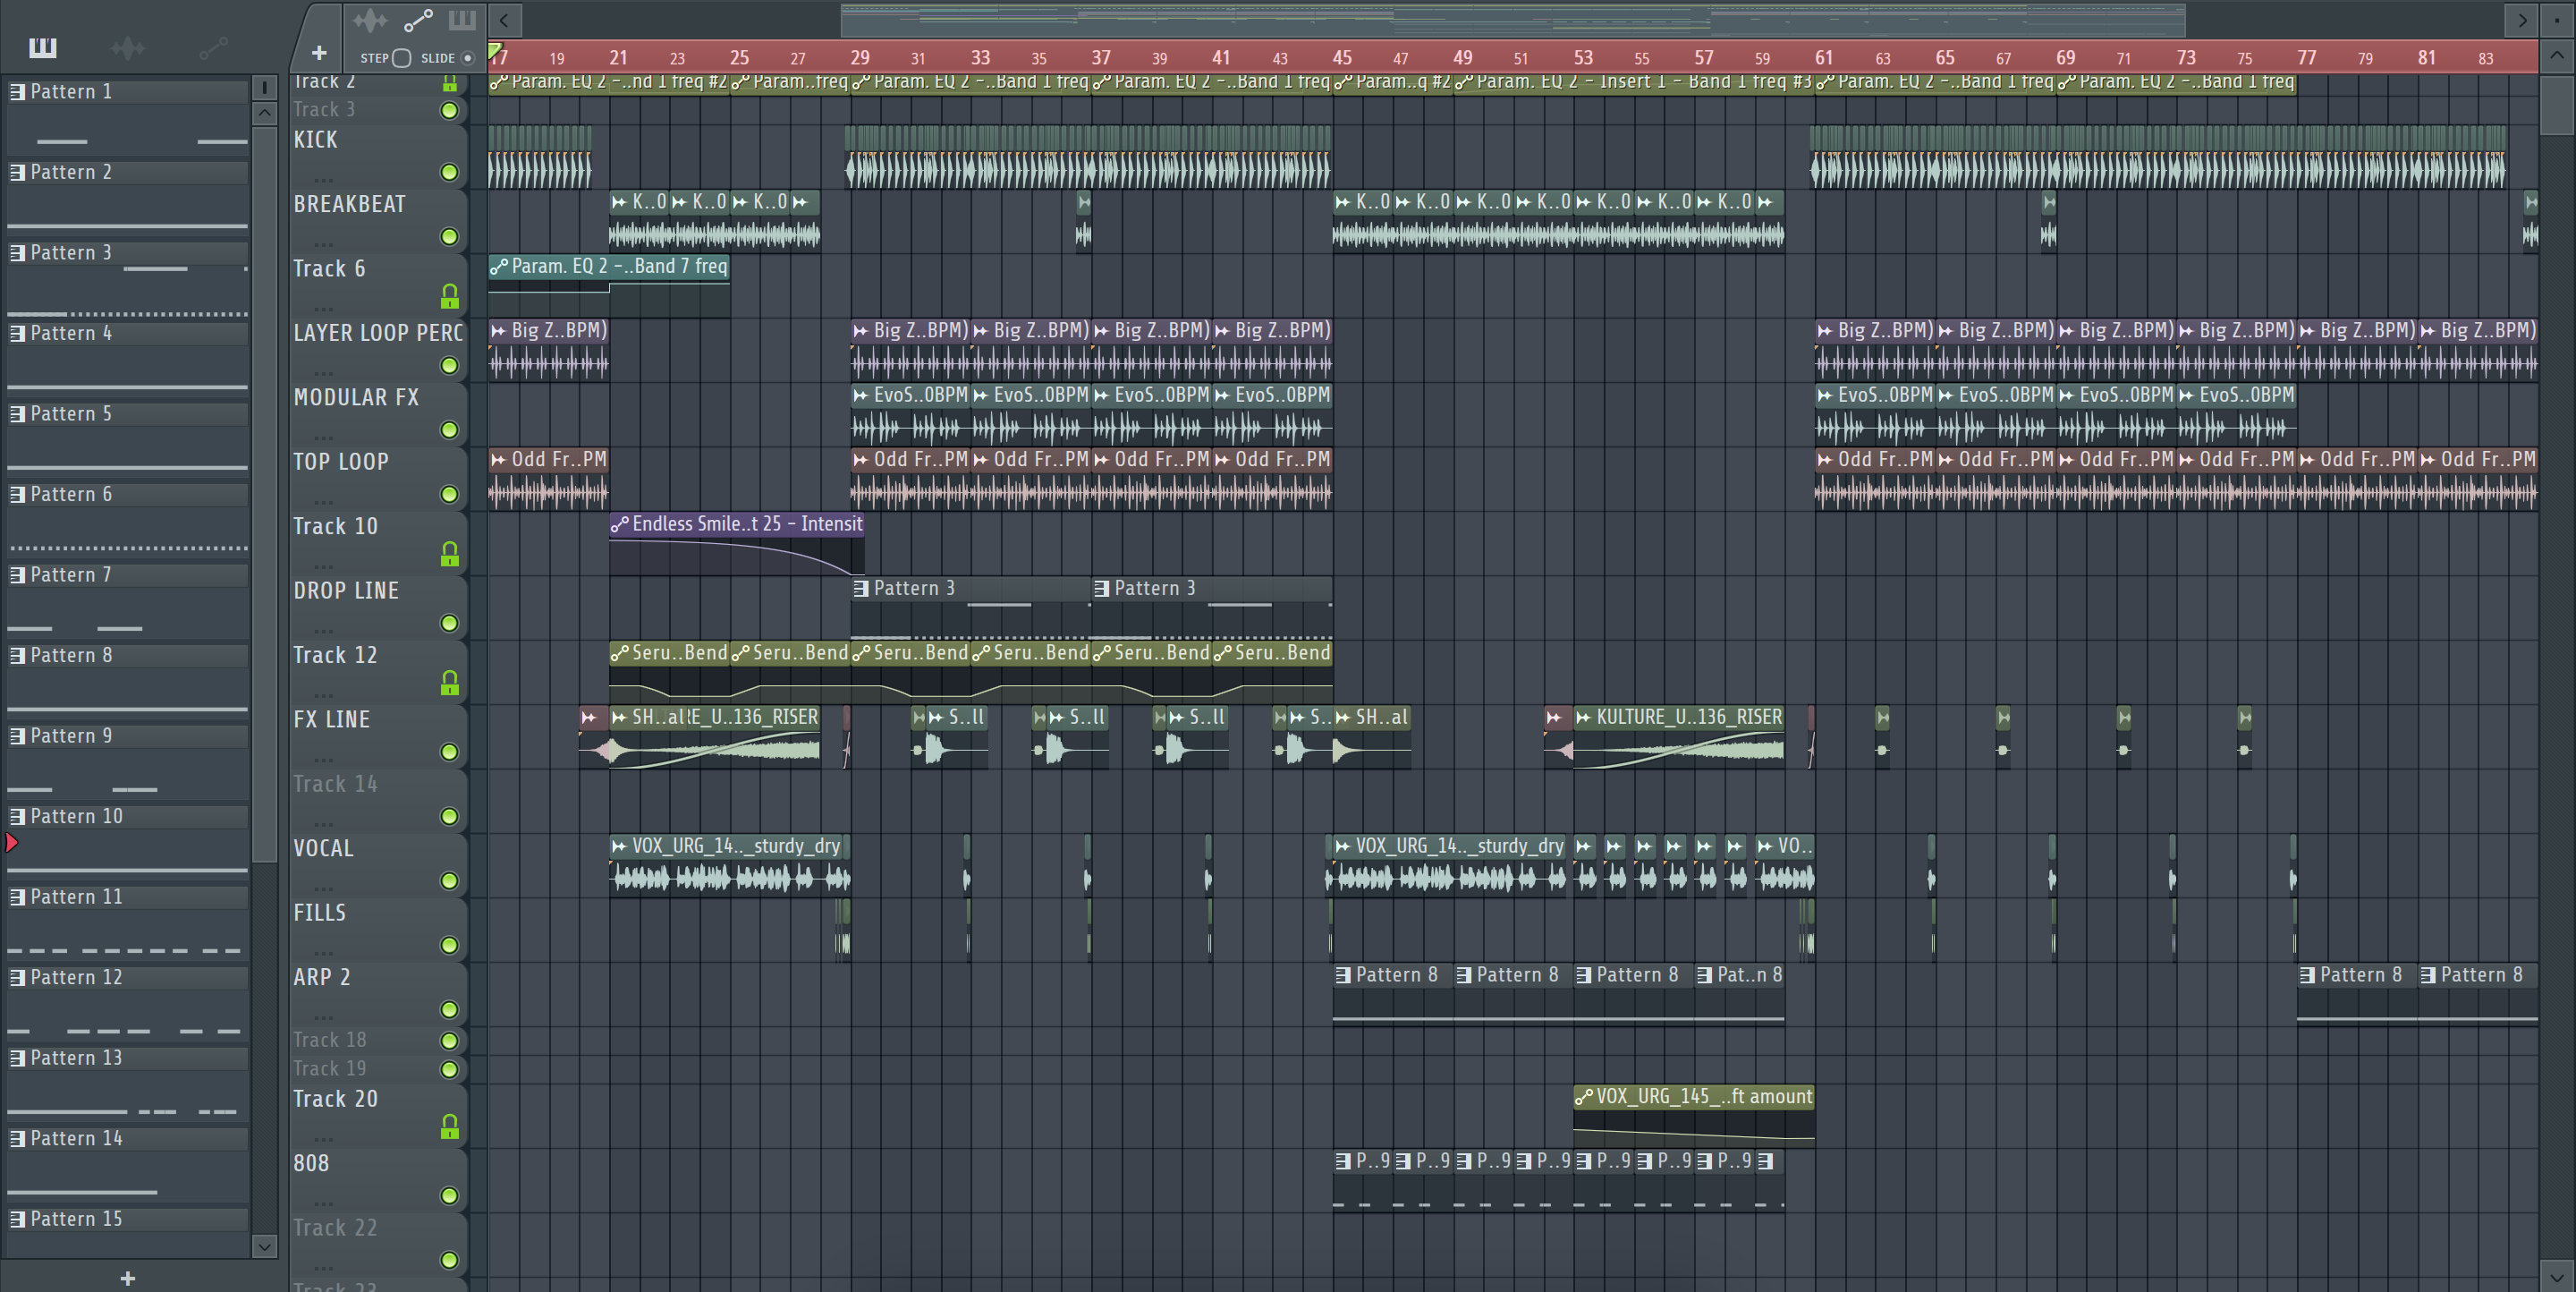The height and width of the screenshot is (1292, 2576).
Task: Show audio clips filter in picker panel
Action: 128,47
